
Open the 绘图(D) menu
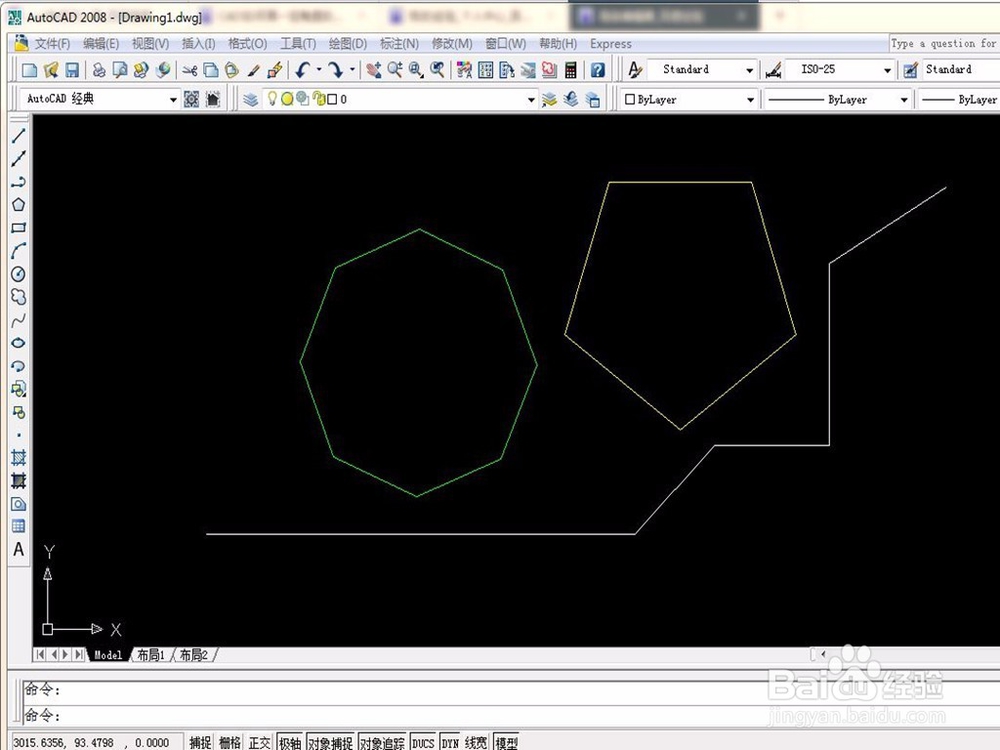click(x=348, y=43)
